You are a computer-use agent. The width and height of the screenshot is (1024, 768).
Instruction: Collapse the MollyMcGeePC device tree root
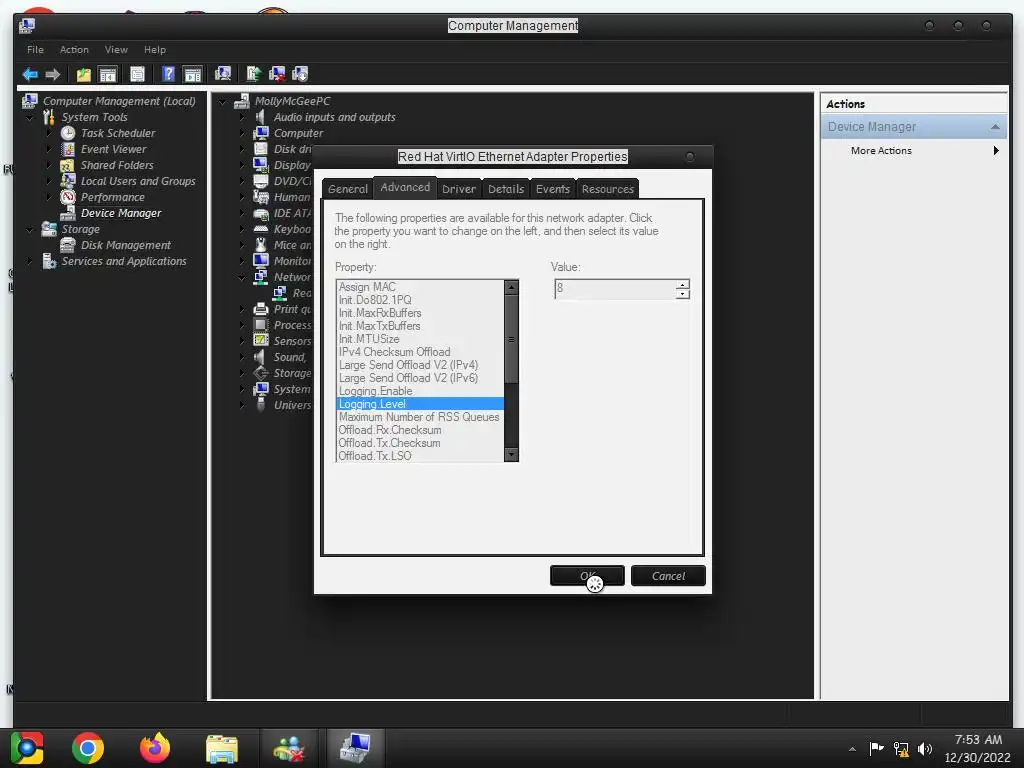[223, 101]
